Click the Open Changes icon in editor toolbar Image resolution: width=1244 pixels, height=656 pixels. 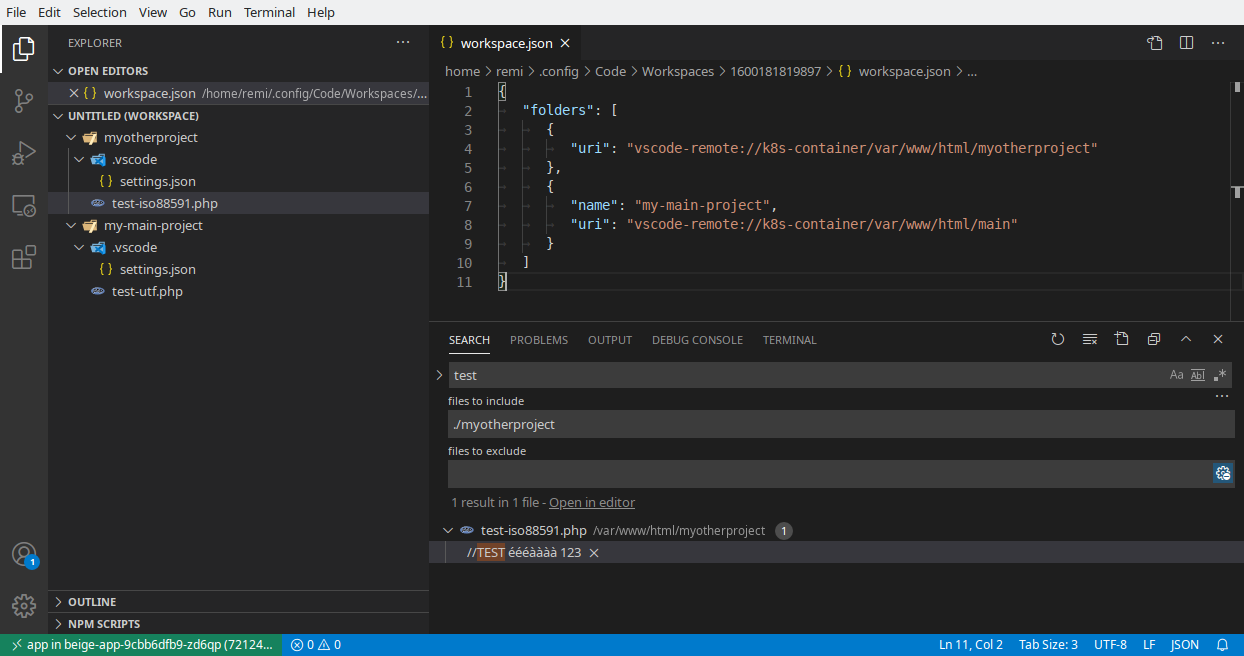point(1155,43)
